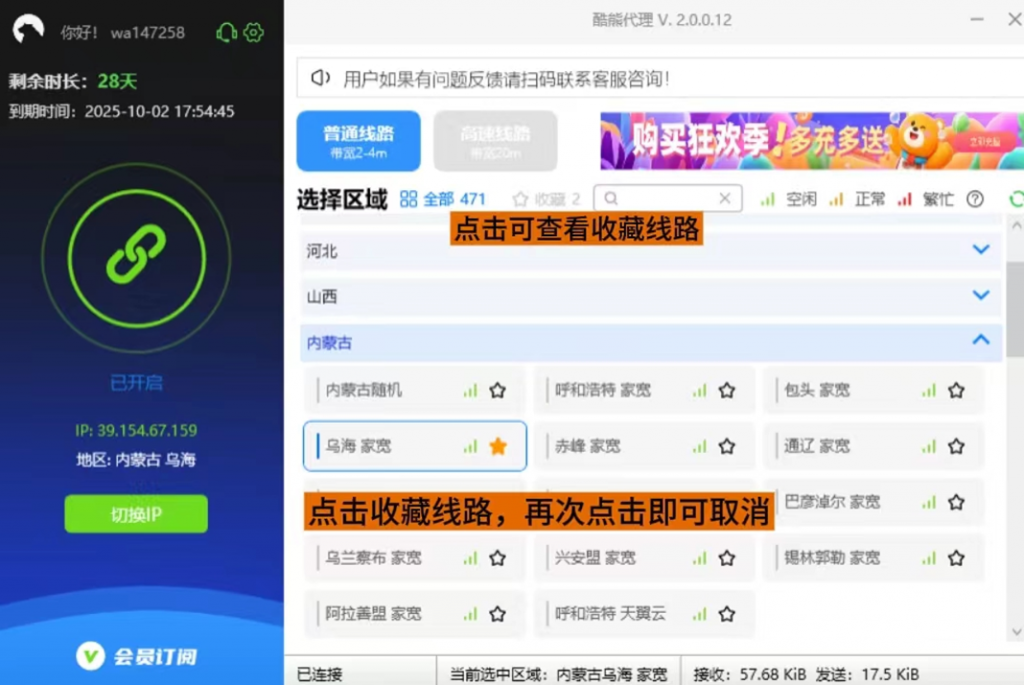This screenshot has height=685, width=1024.
Task: Expand the 山西 region section
Action: [x=981, y=295]
